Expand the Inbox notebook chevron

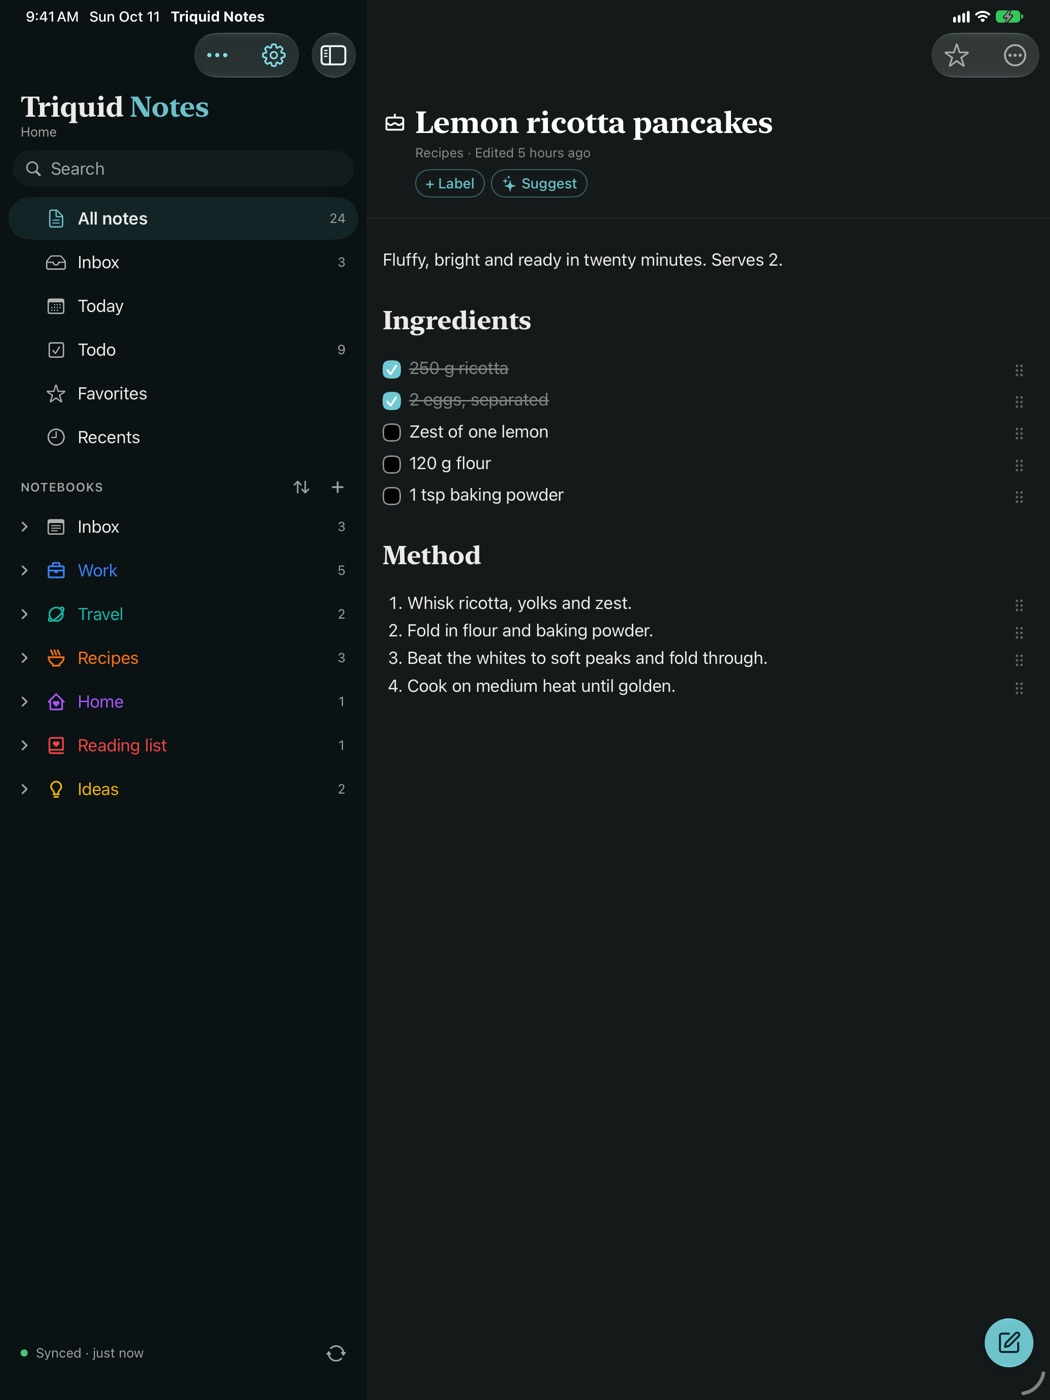point(25,526)
